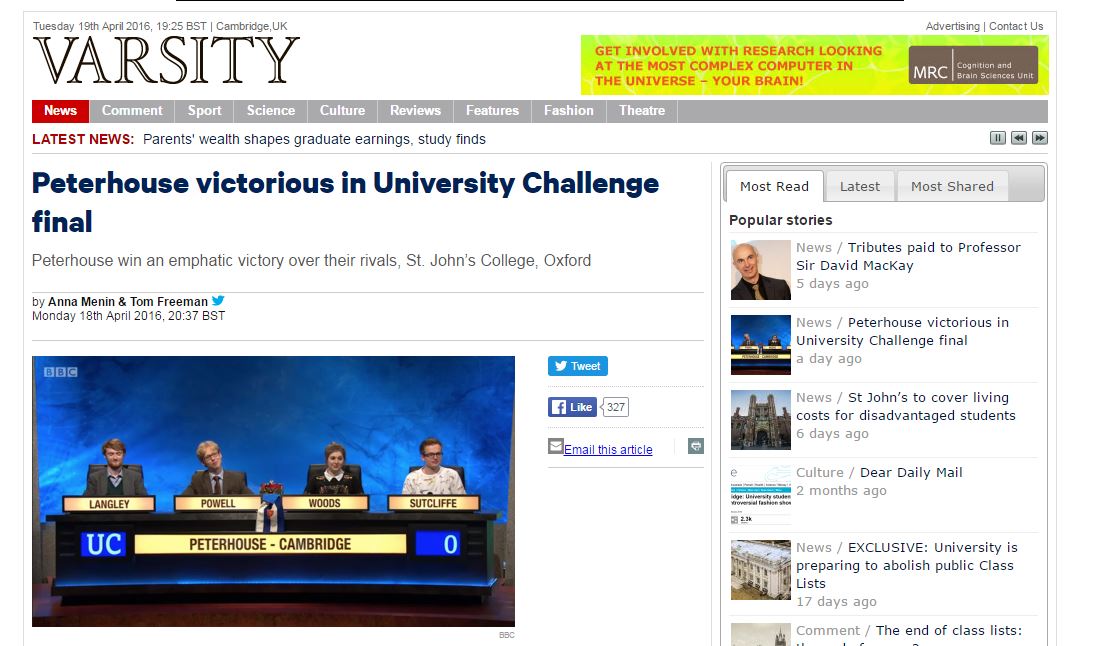1096x646 pixels.
Task: Click the Facebook like count 327
Action: pyautogui.click(x=615, y=407)
